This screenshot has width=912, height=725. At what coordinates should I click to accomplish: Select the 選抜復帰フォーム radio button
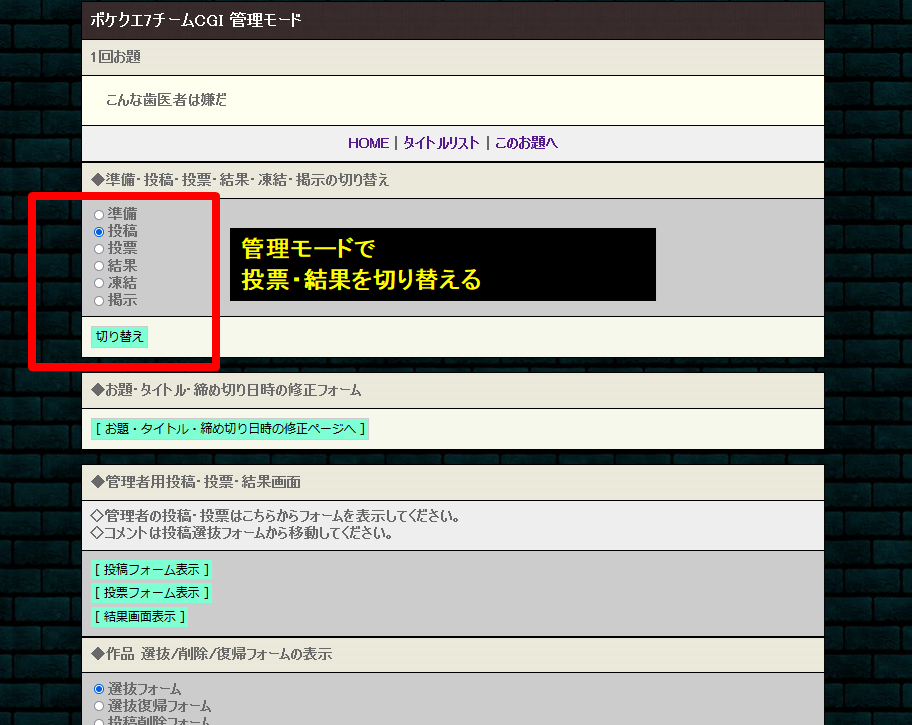point(99,706)
